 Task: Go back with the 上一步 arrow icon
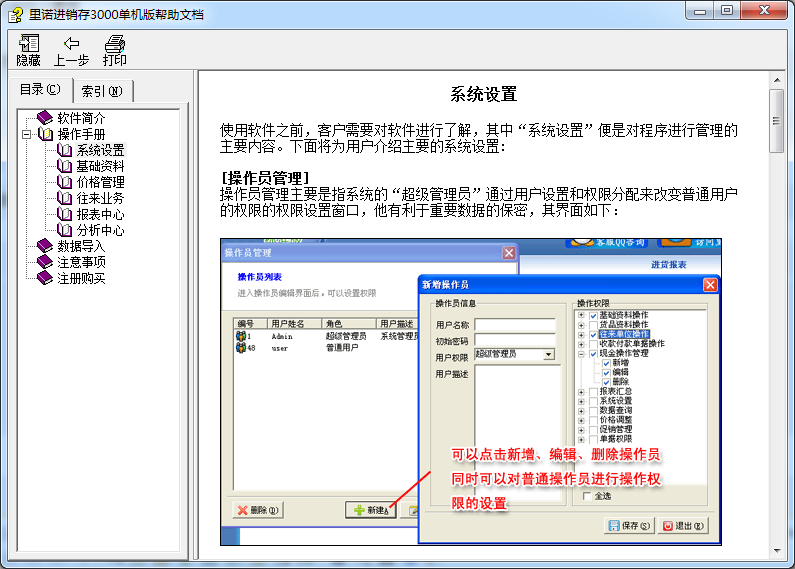point(71,44)
